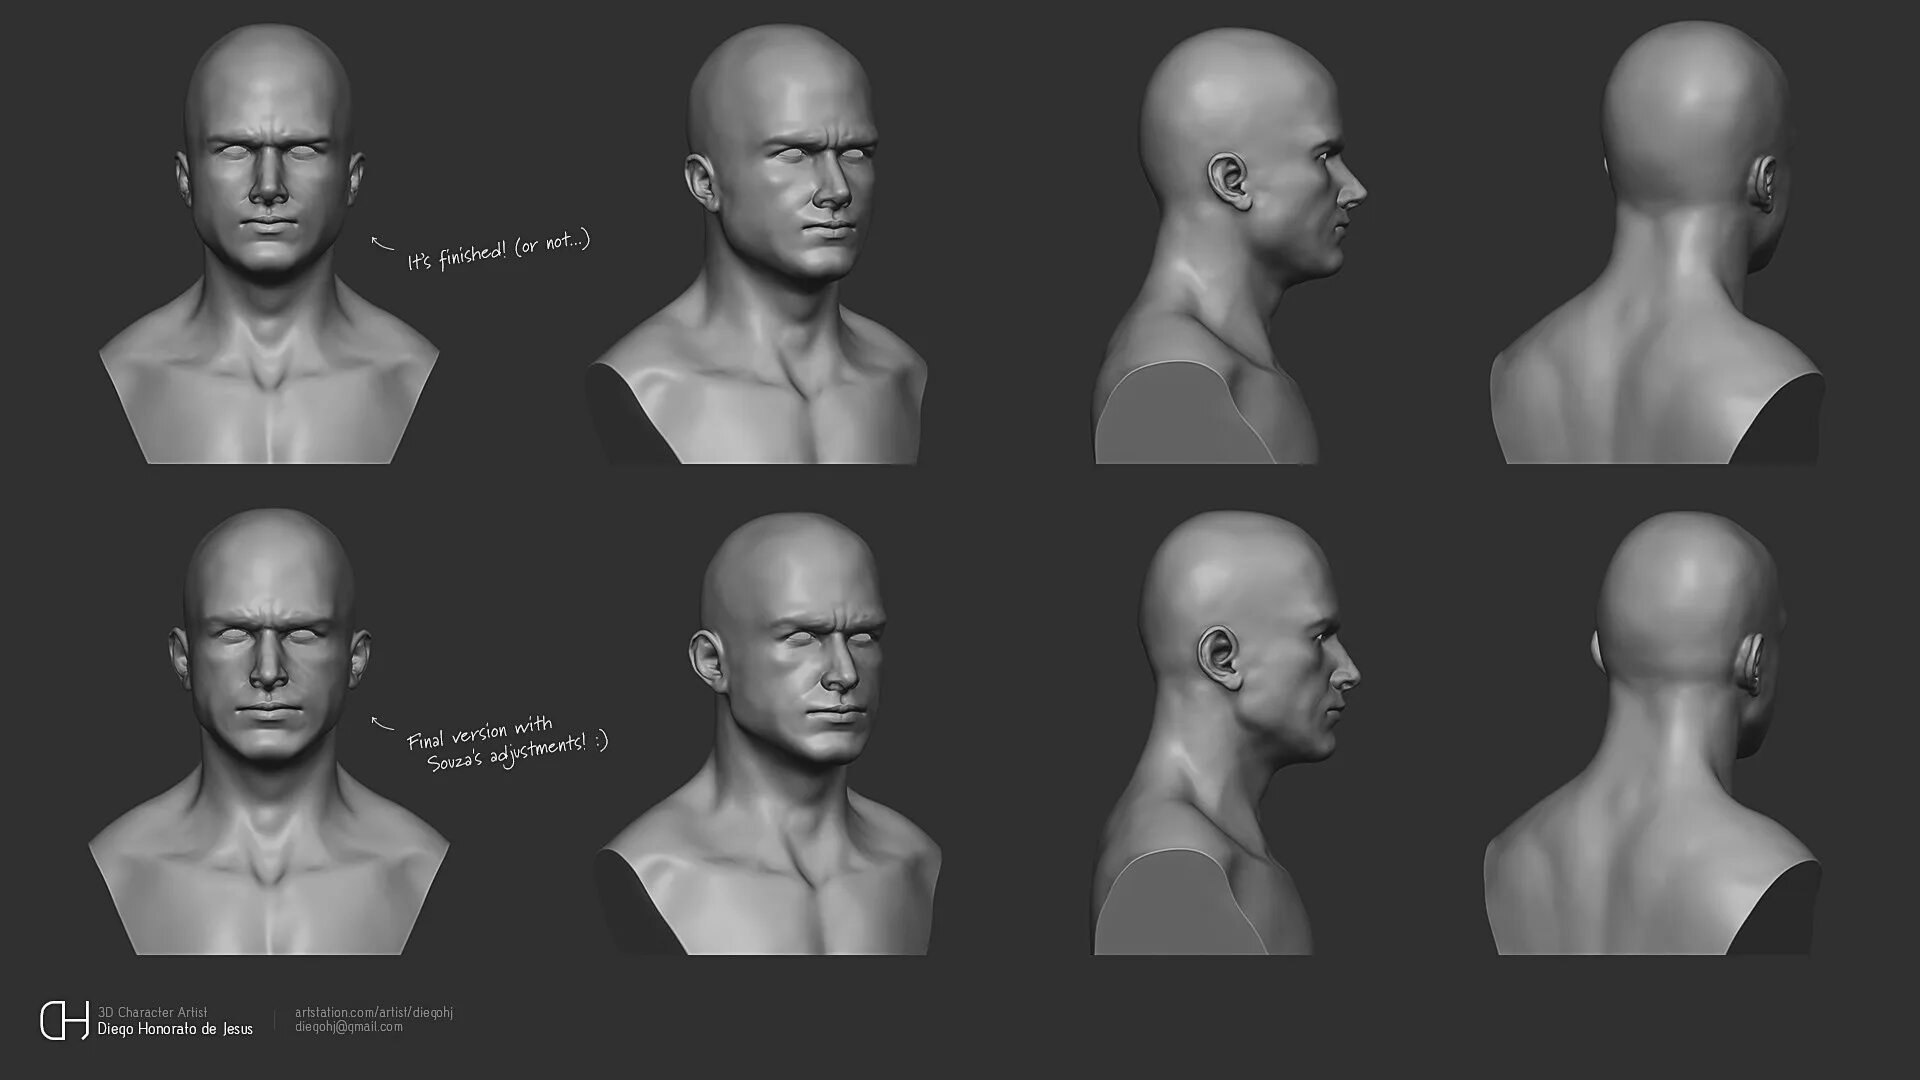Click the diegohj@gmail.com email address

coord(348,1027)
